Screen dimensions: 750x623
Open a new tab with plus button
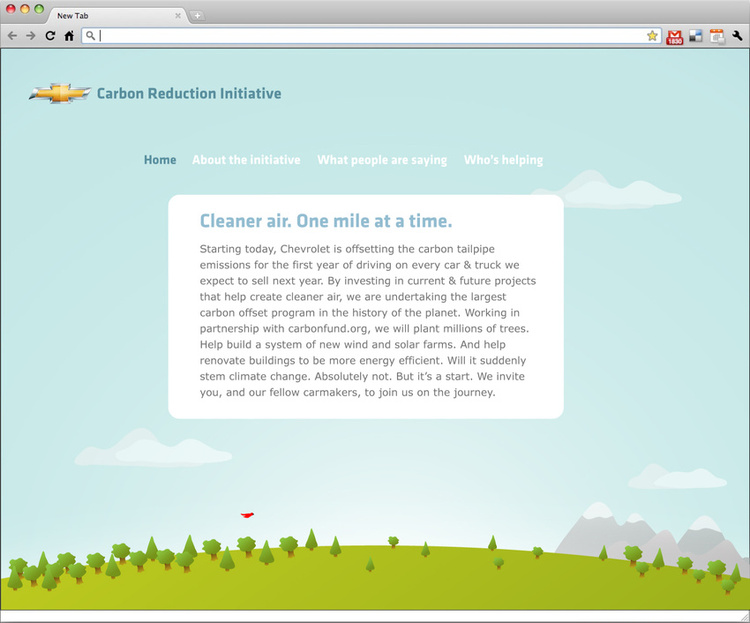click(x=197, y=15)
